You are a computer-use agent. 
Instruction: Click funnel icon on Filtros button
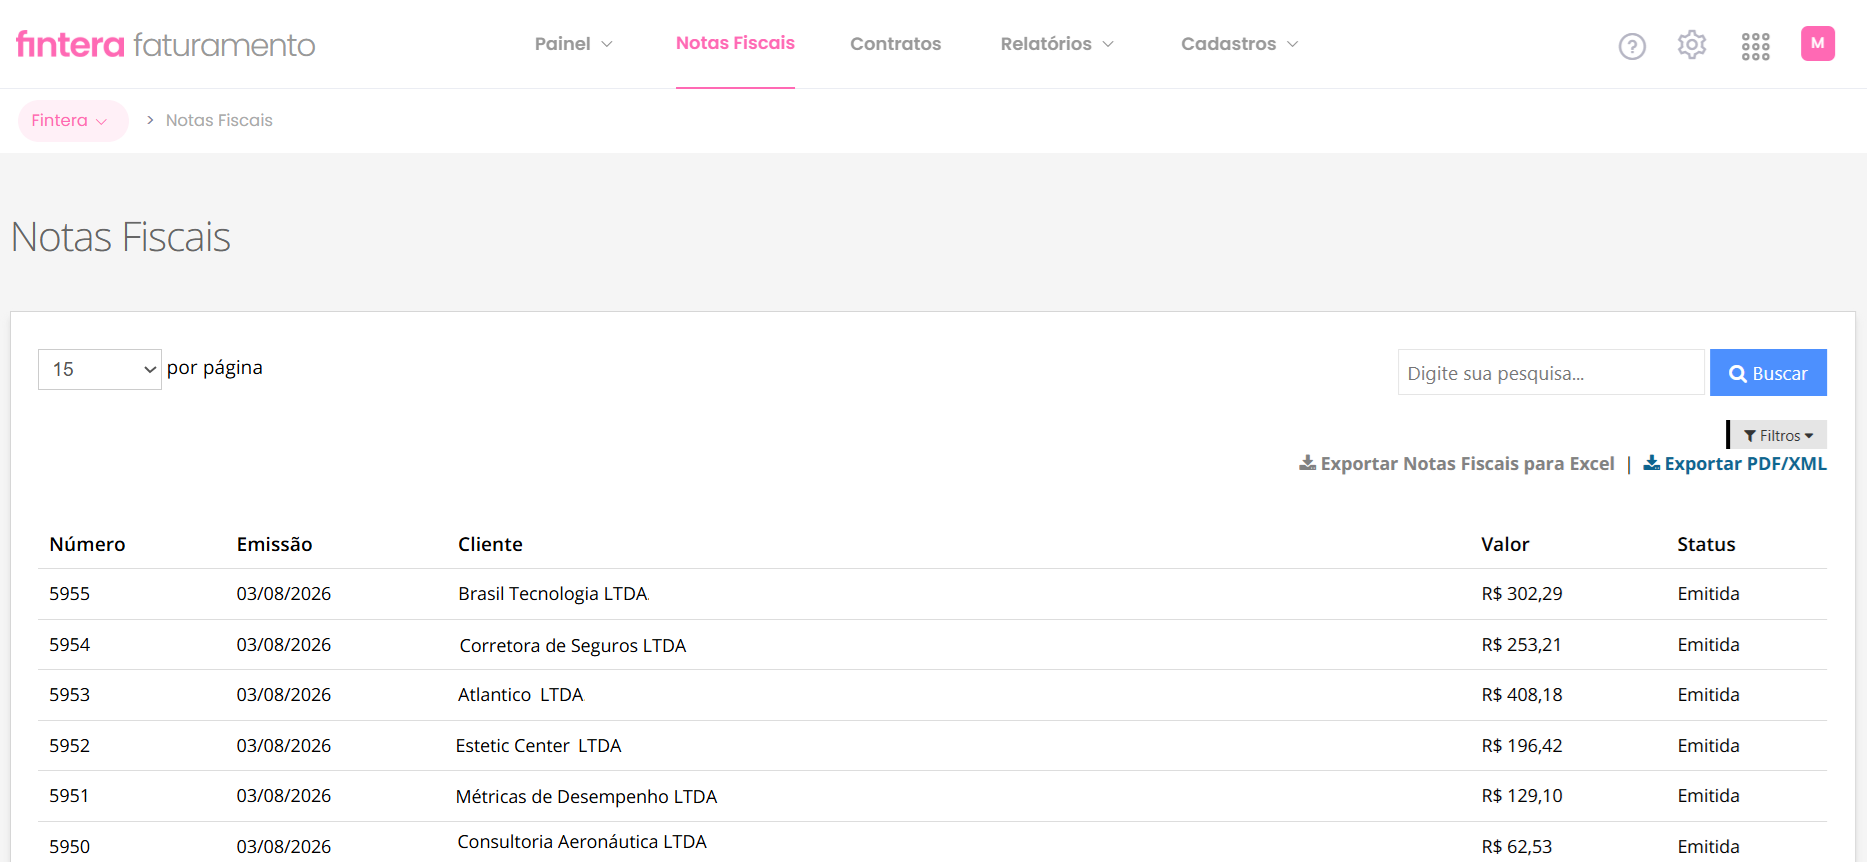click(1750, 436)
